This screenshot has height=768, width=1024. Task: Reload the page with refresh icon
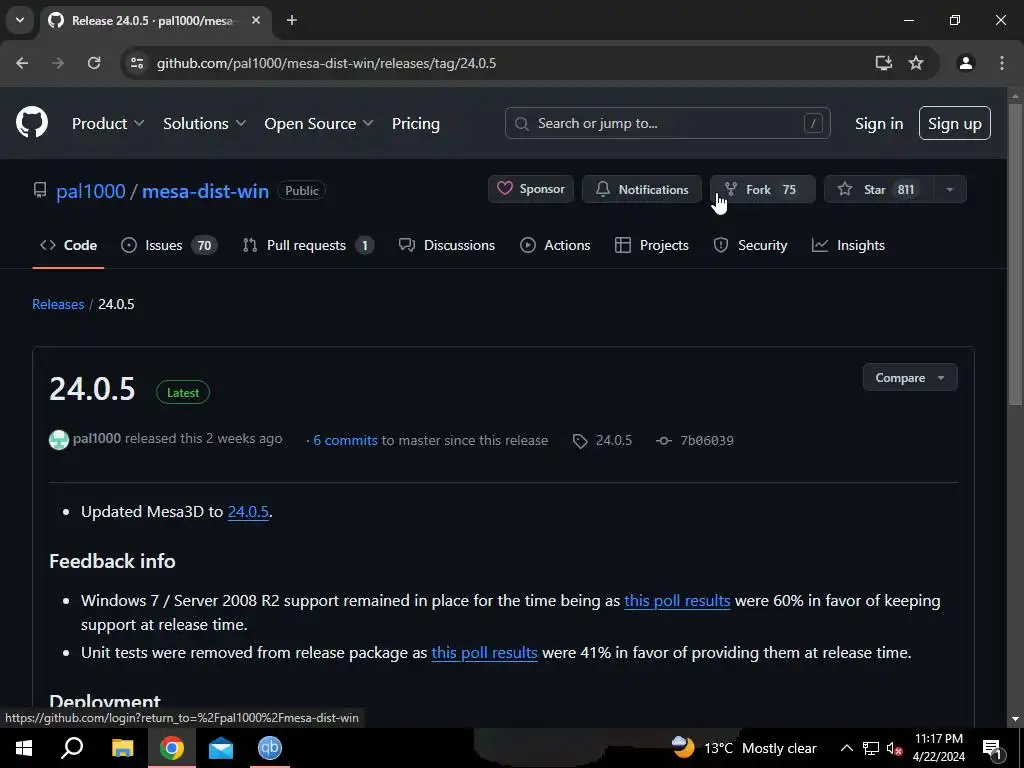tap(94, 63)
